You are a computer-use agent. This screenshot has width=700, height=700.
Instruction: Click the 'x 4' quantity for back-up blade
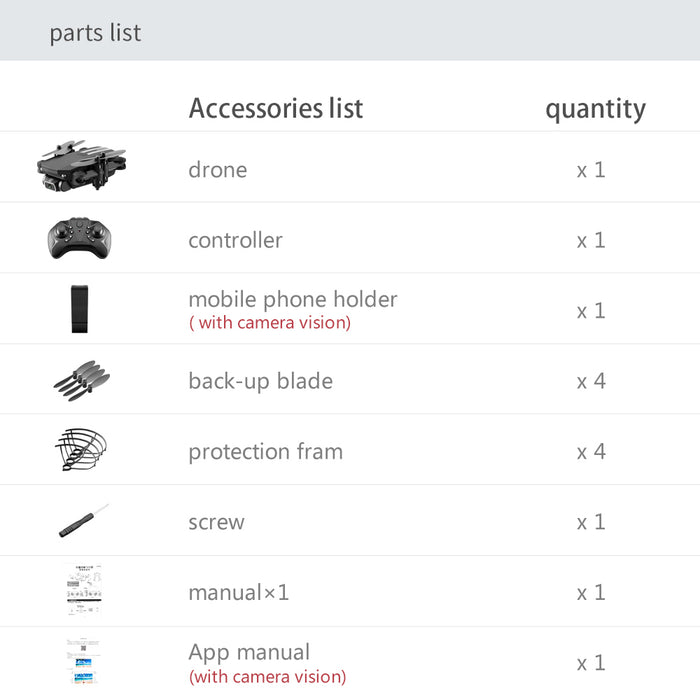click(590, 381)
